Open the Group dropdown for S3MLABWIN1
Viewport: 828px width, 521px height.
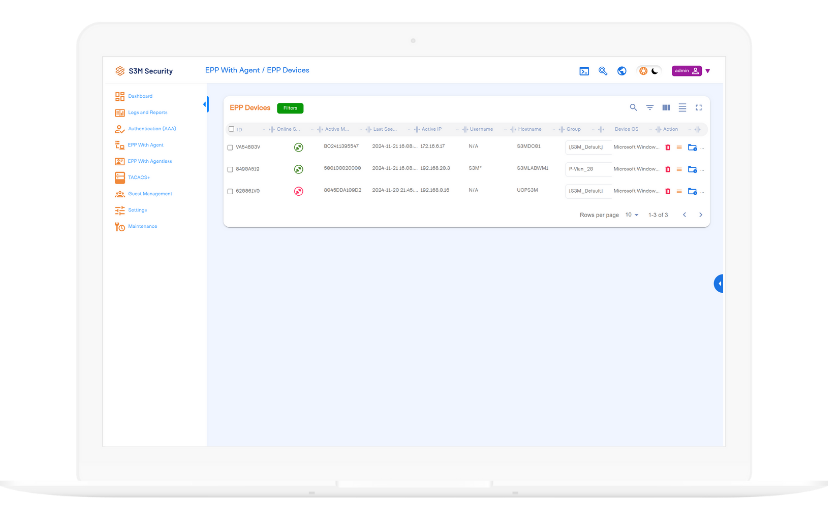586,169
